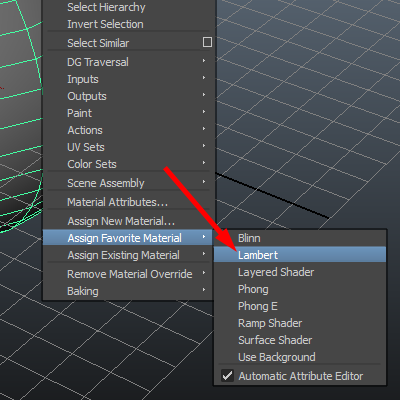Expand the Baking submenu arrow
The image size is (400, 400).
204,290
